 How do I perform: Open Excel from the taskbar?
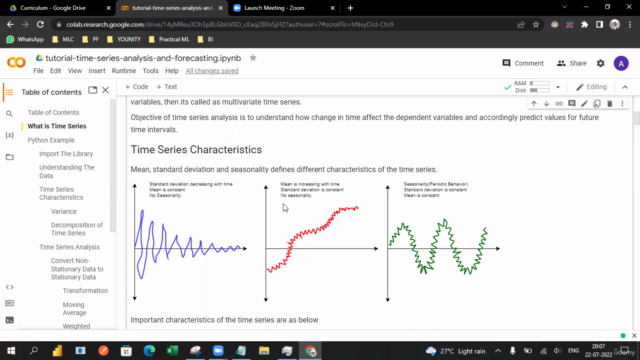[172, 351]
